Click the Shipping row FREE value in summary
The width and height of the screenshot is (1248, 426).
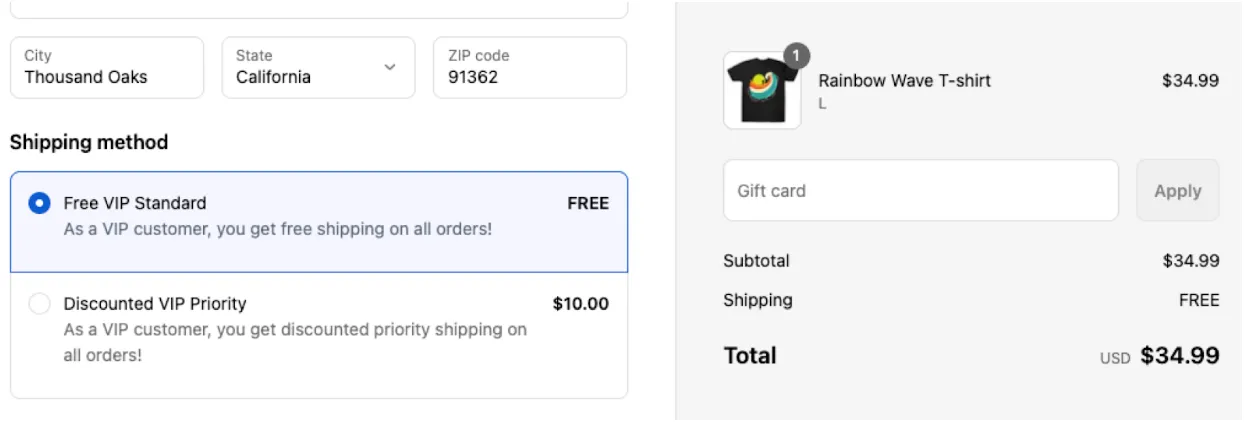click(1199, 300)
